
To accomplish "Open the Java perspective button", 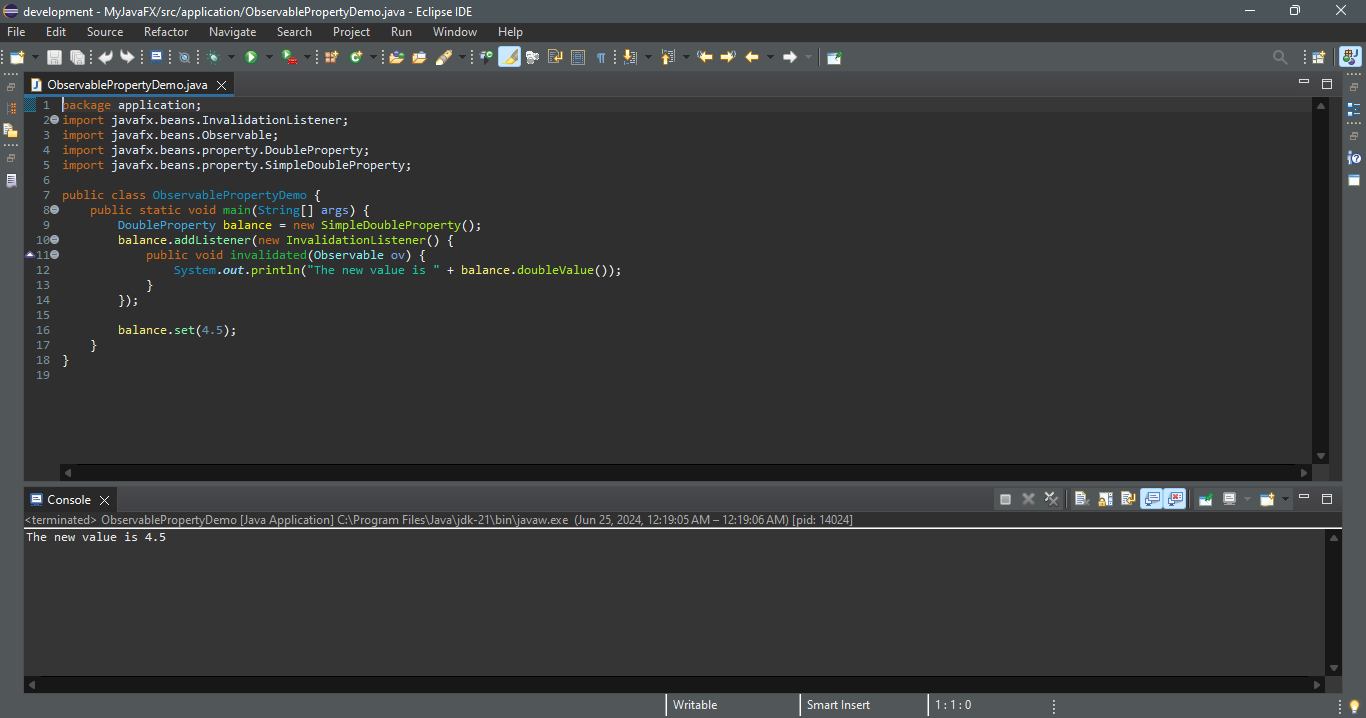I will pyautogui.click(x=1350, y=57).
